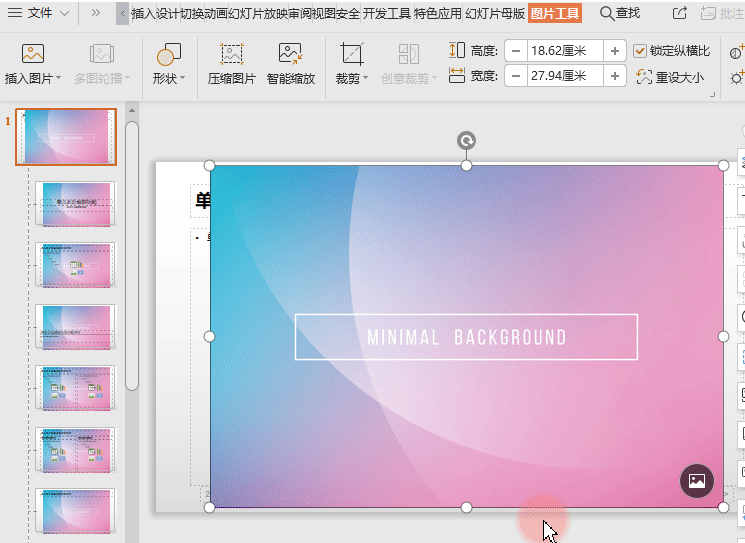Switch to the Picture Tools (图片工具) tab
Viewport: 745px width, 543px height.
click(555, 13)
